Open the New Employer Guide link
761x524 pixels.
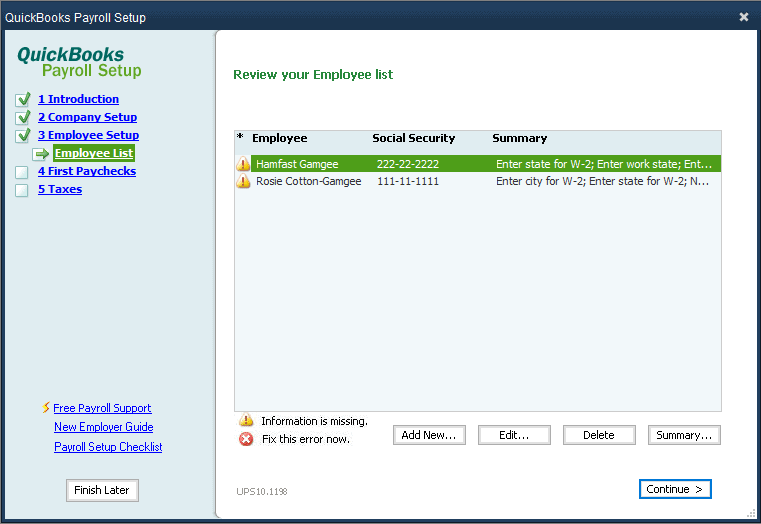click(x=103, y=427)
